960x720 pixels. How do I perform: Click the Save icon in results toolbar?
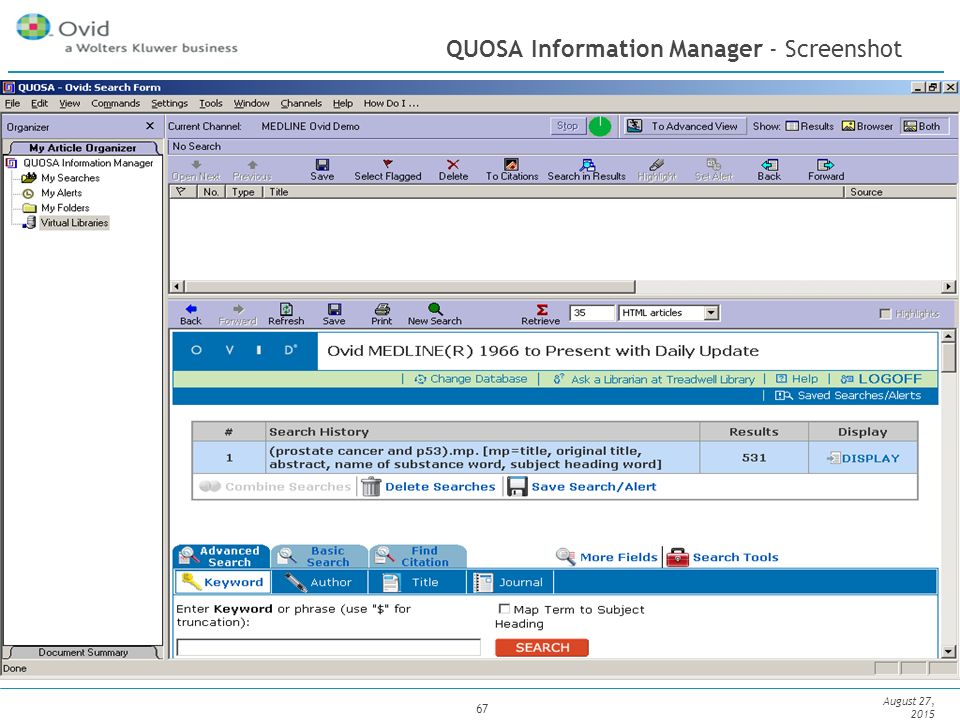tap(322, 165)
